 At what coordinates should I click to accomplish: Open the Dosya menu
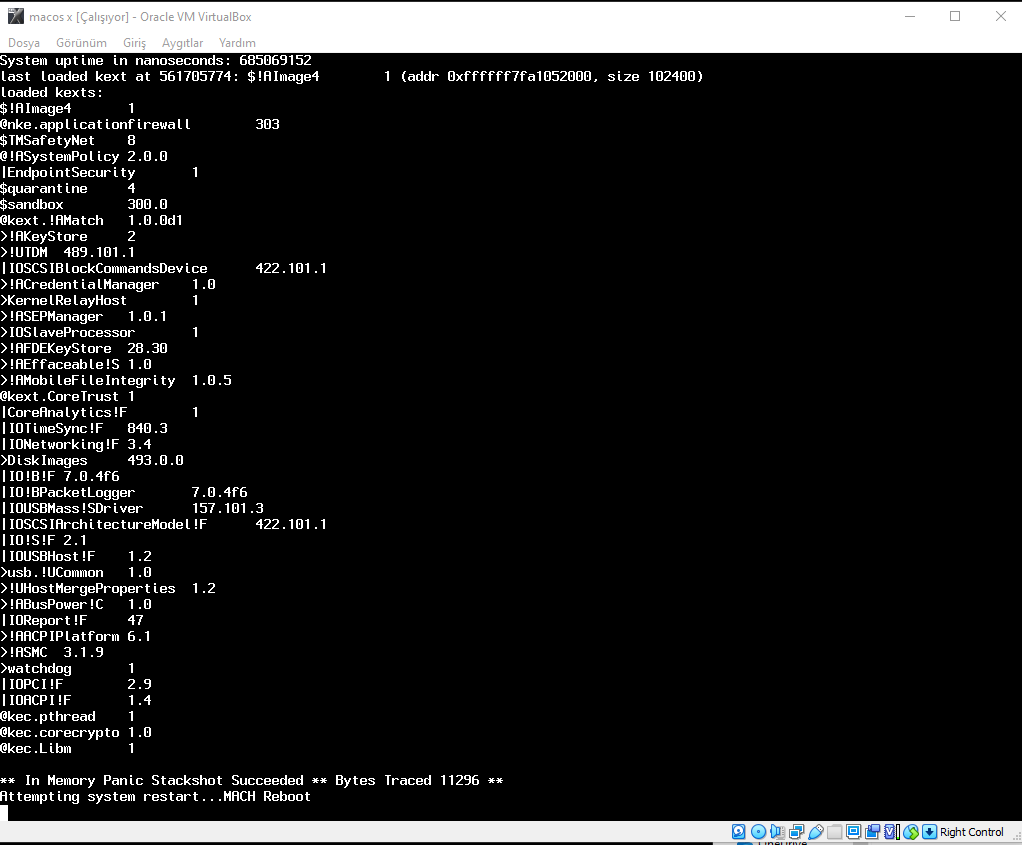point(24,43)
